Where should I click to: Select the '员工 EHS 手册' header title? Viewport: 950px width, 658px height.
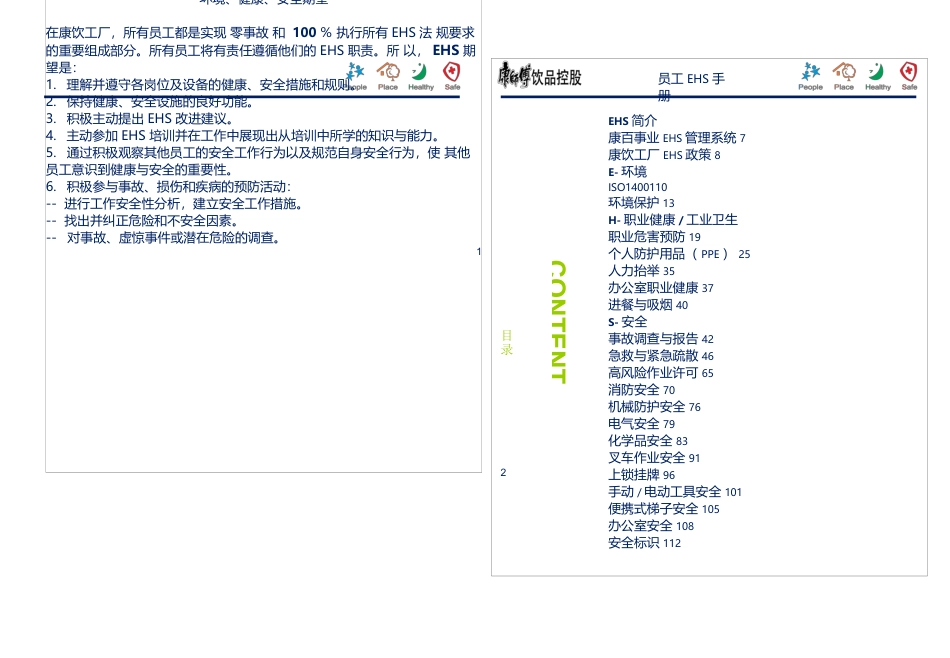(x=691, y=87)
